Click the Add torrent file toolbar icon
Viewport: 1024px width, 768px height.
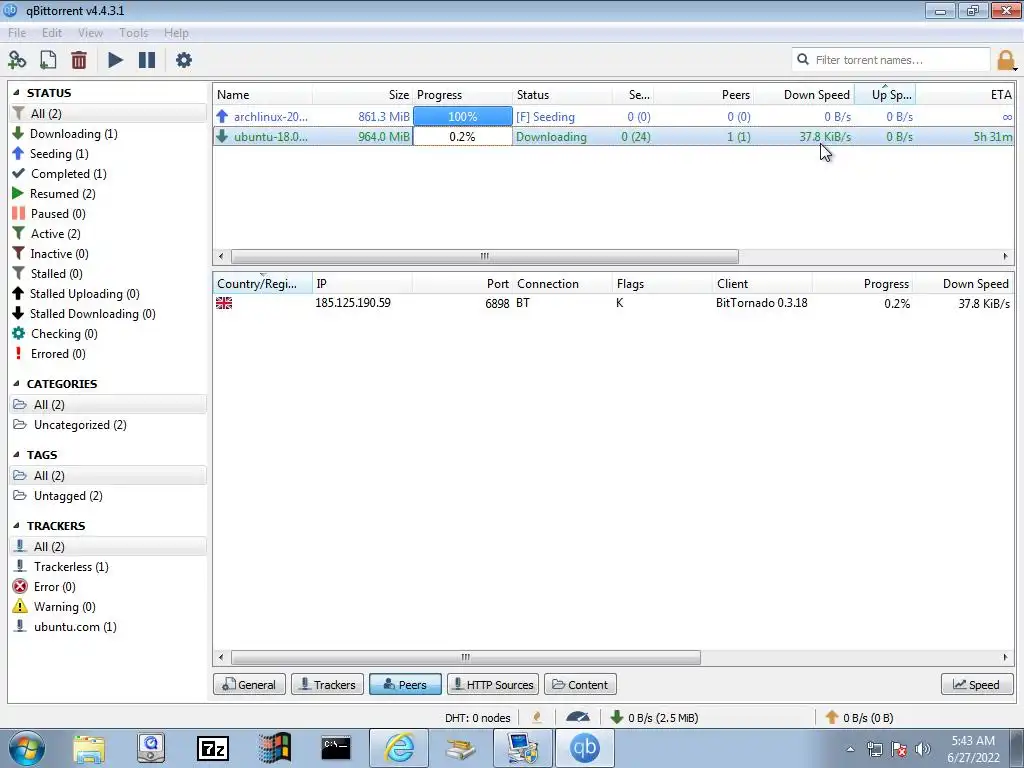pos(48,60)
